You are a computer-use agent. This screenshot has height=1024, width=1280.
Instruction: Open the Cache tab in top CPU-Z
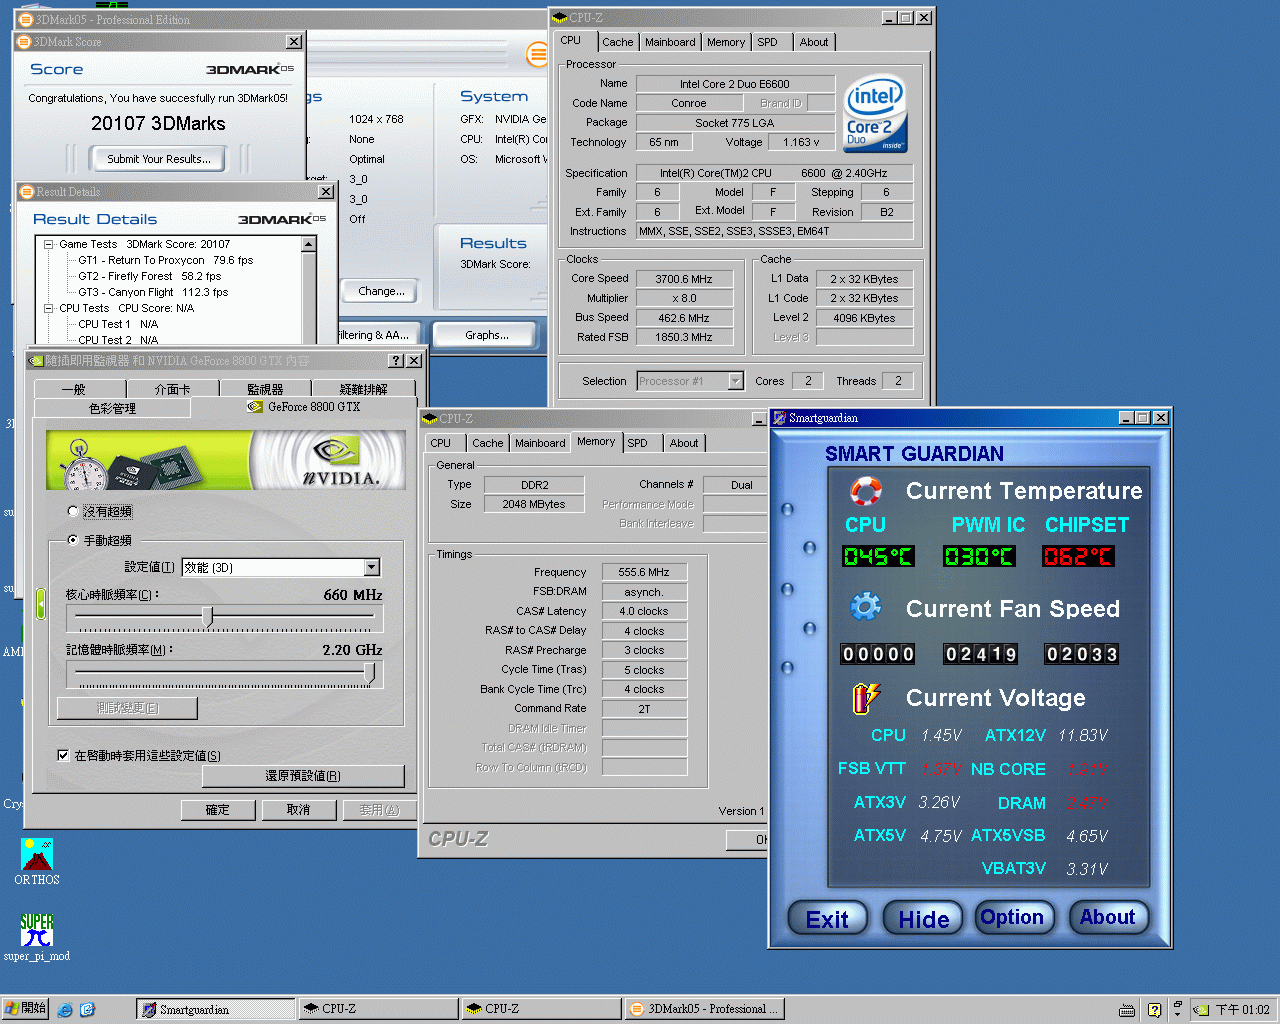(617, 42)
